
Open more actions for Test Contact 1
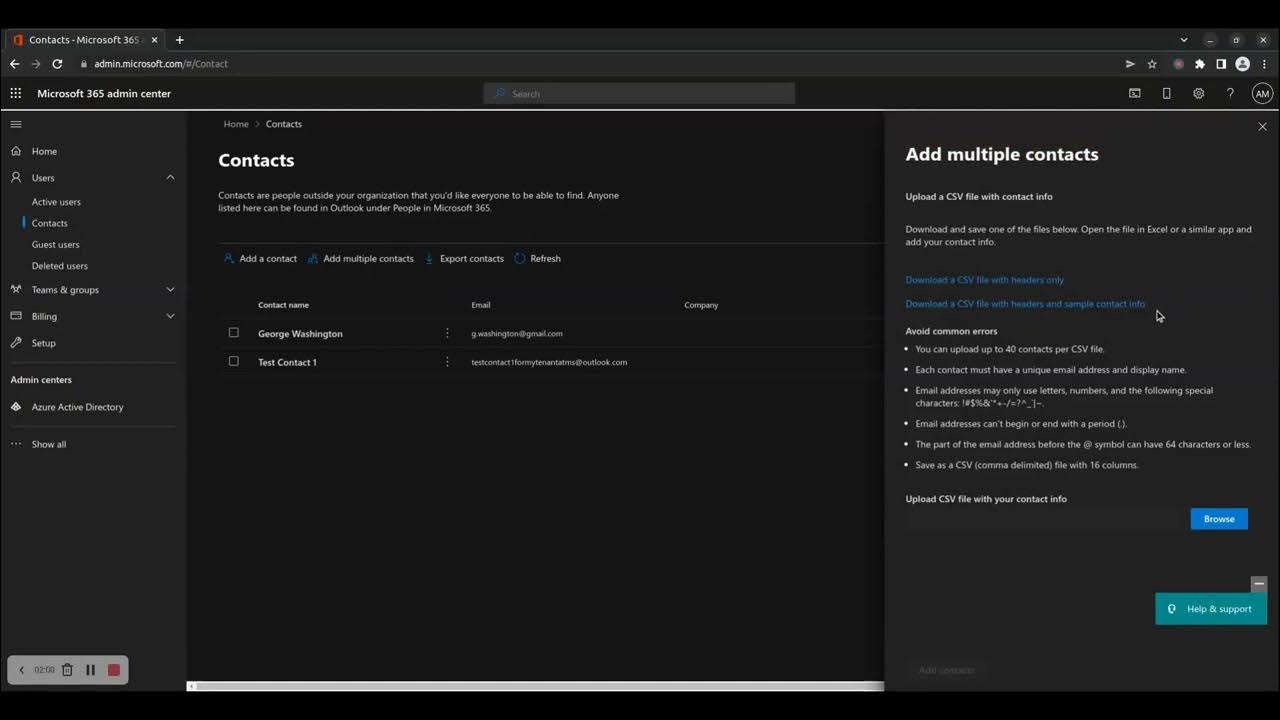coord(447,362)
